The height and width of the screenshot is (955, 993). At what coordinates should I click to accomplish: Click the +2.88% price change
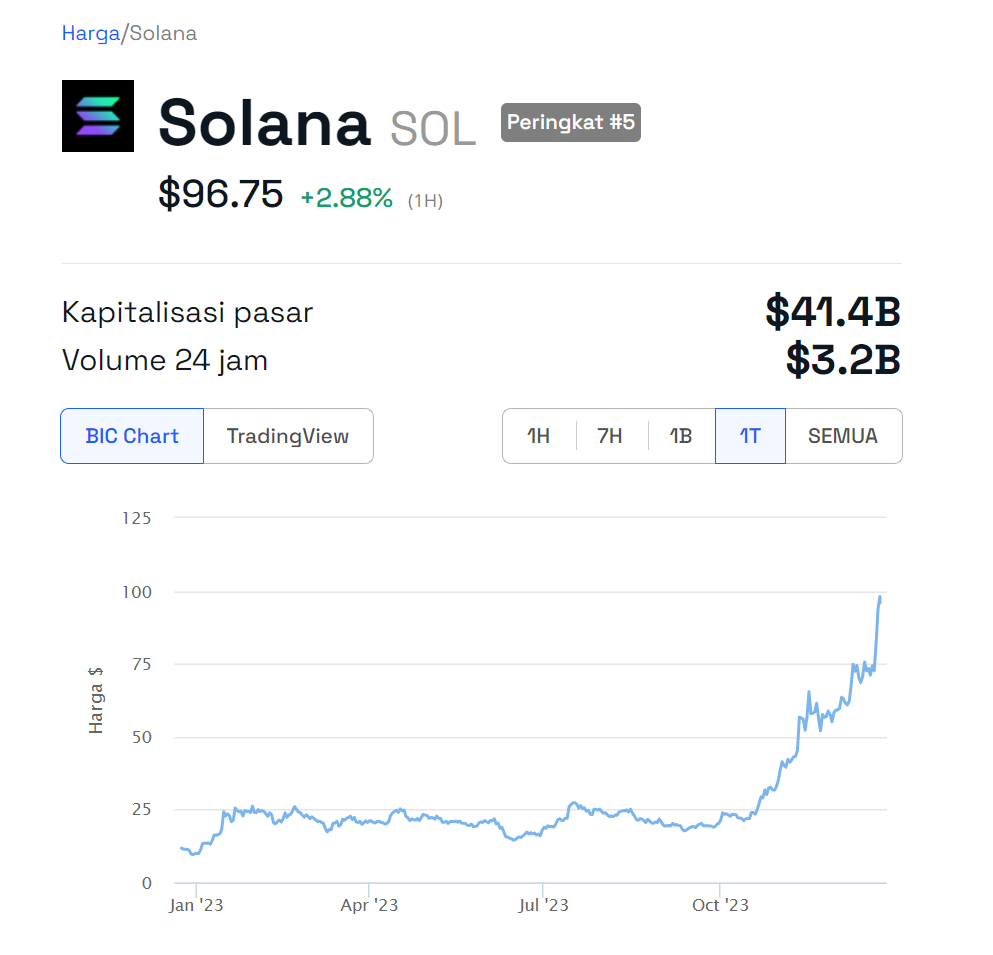click(x=346, y=198)
